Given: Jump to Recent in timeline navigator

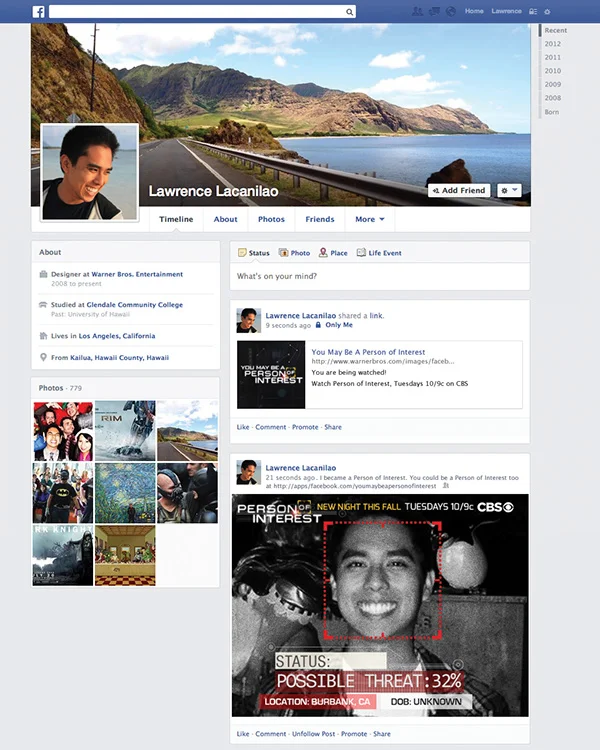Looking at the screenshot, I should point(556,30).
